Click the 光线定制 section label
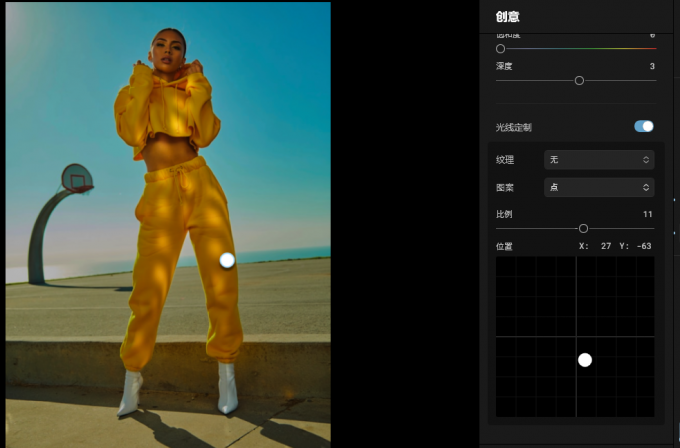The image size is (680, 448). pos(513,128)
